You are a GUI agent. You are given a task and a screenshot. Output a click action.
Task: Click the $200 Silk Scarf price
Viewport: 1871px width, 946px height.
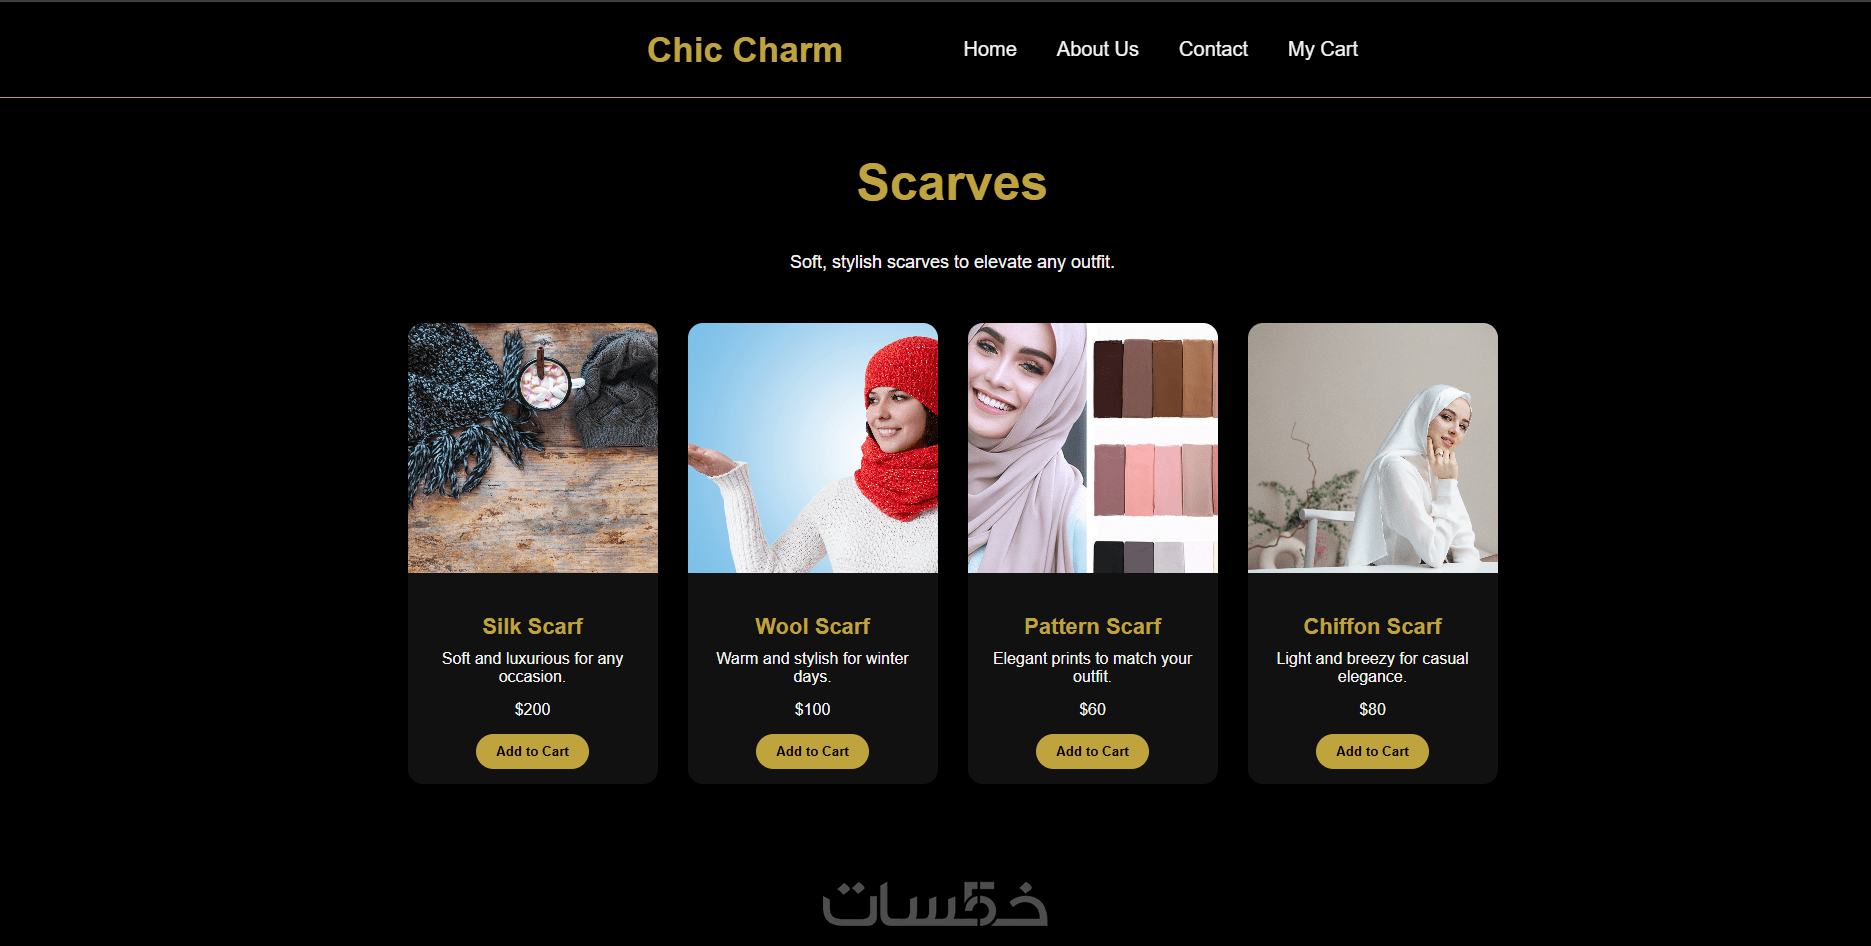coord(532,709)
